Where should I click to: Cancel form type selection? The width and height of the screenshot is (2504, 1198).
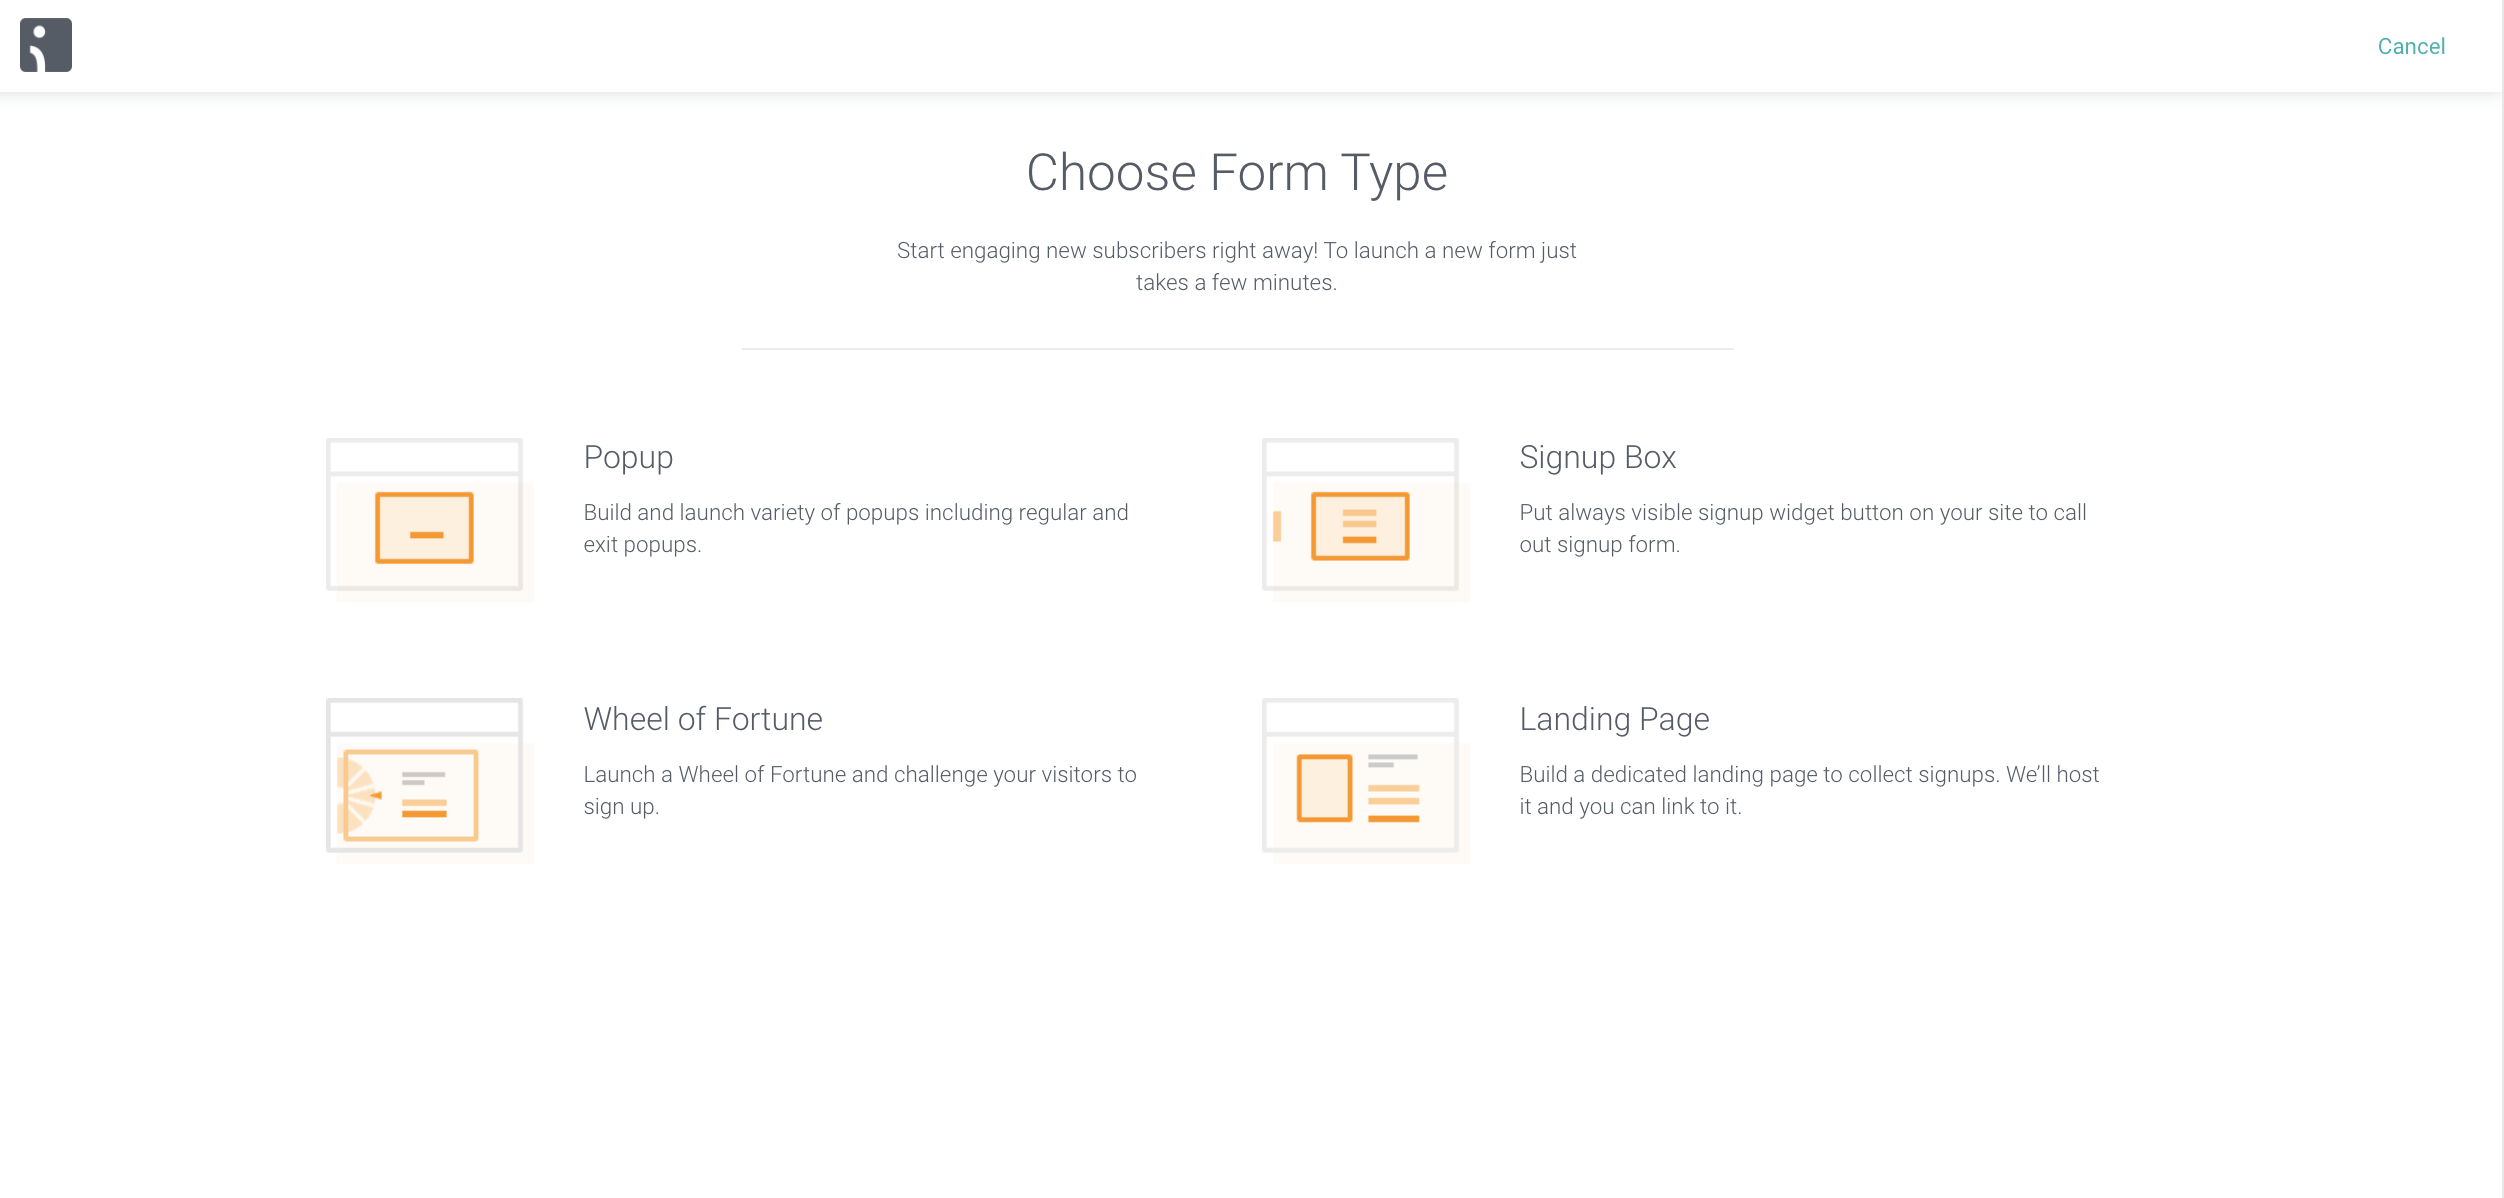(2411, 46)
